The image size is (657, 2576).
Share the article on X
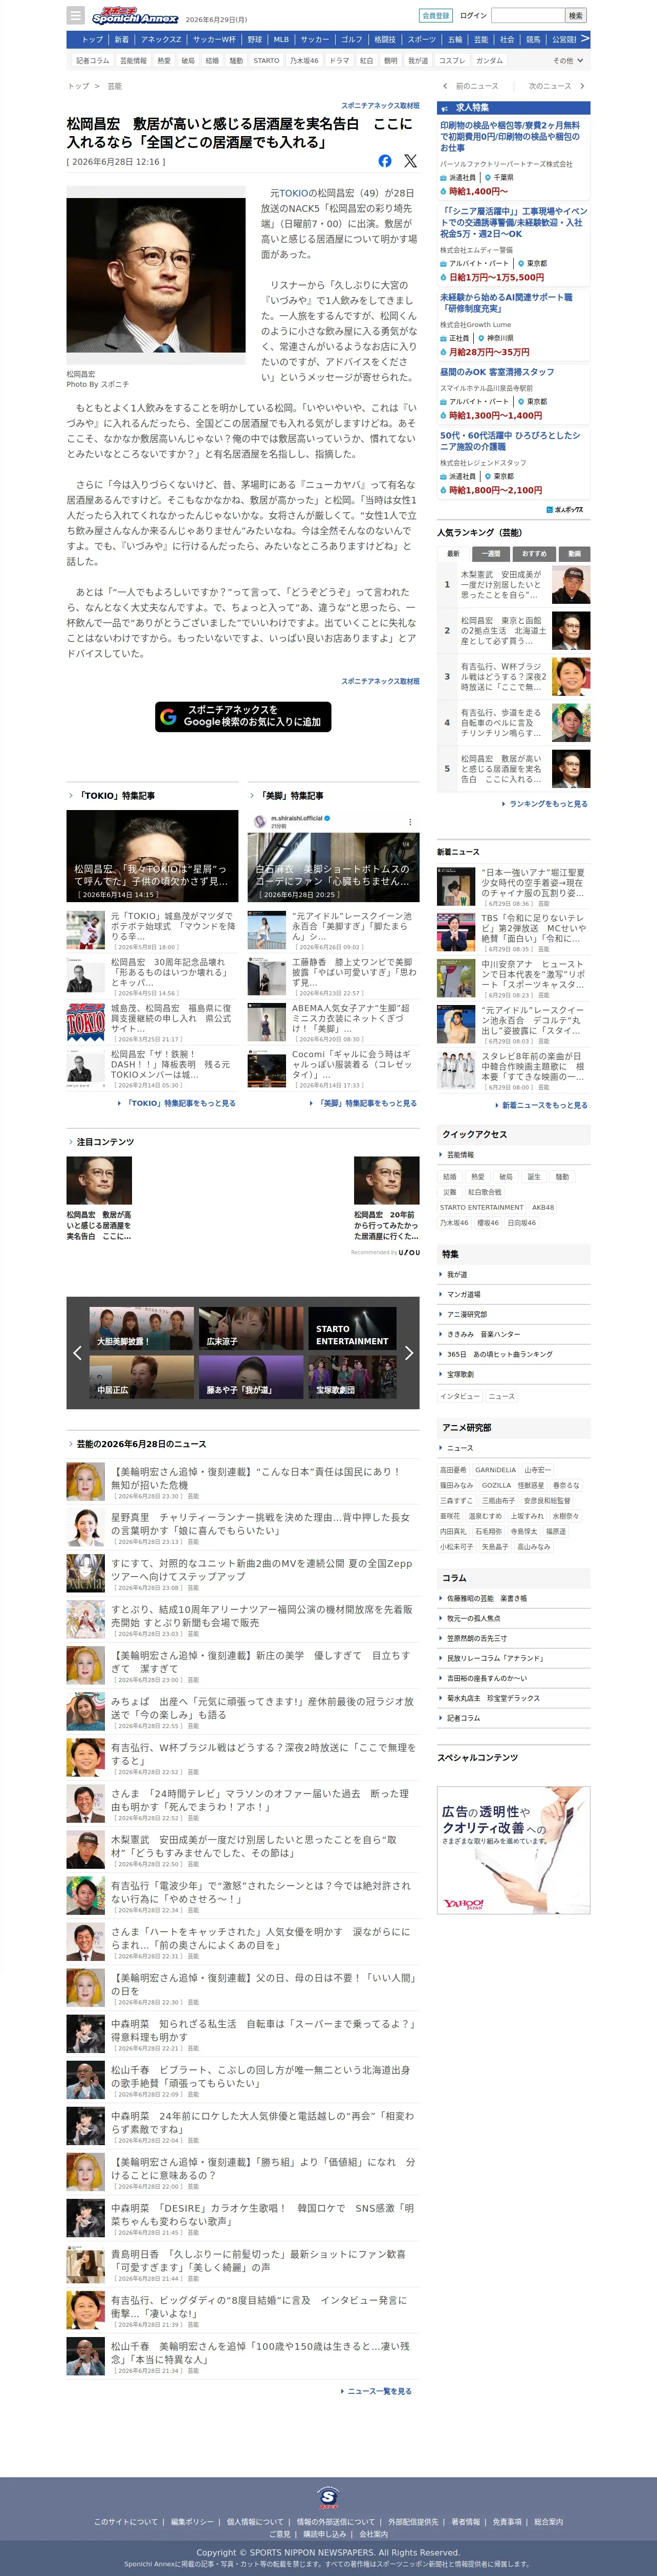point(410,161)
